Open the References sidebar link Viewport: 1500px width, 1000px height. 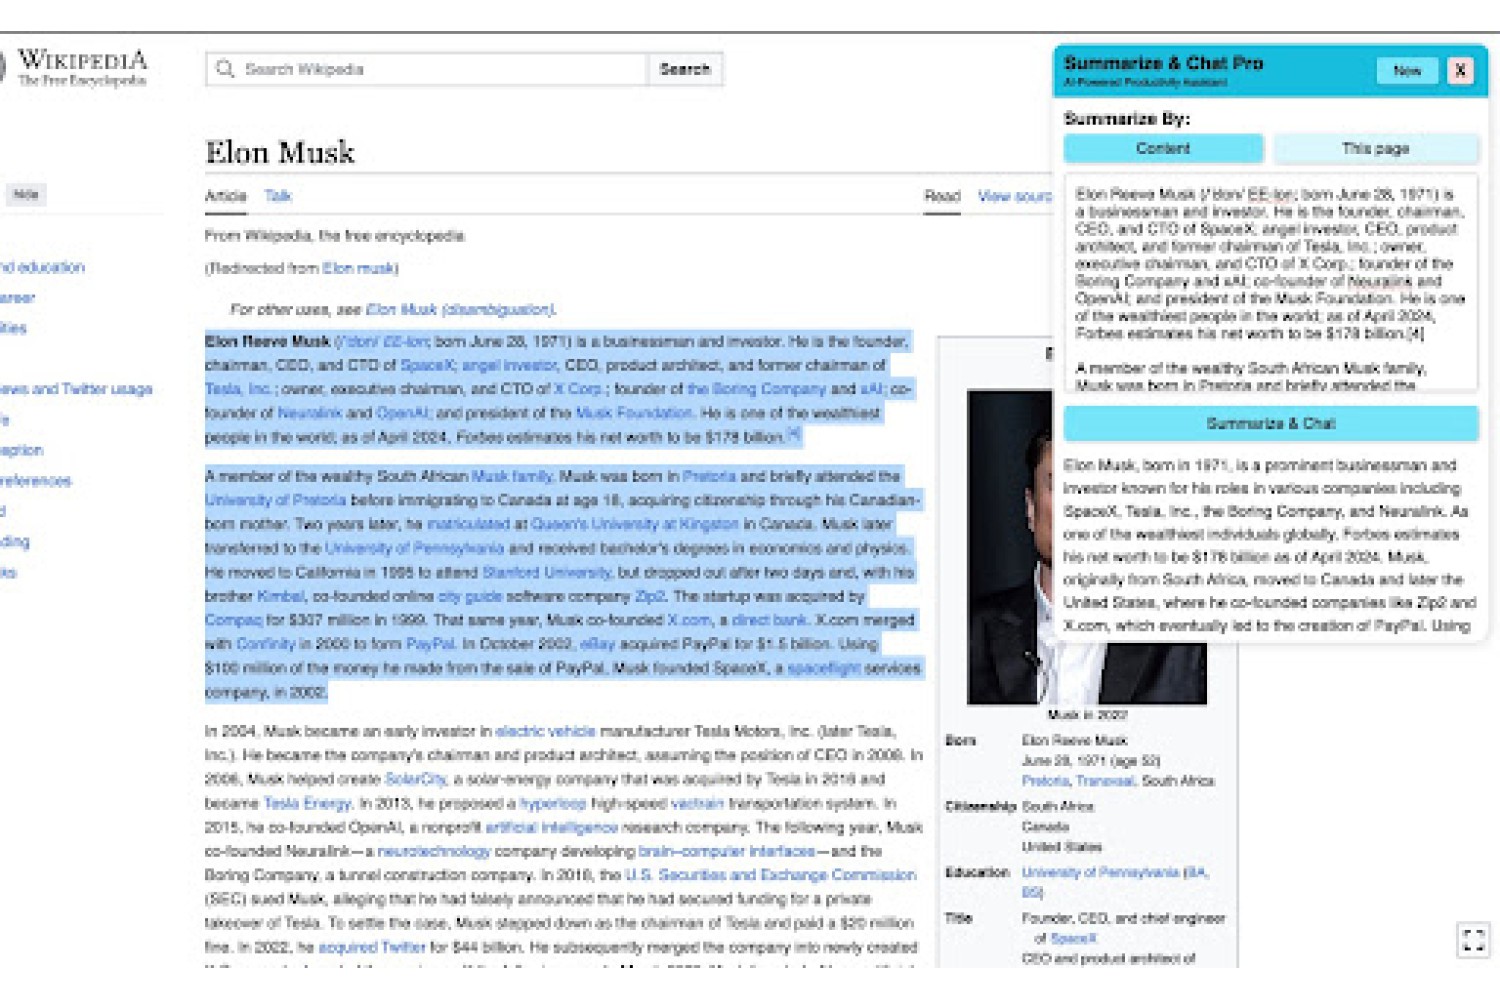36,481
